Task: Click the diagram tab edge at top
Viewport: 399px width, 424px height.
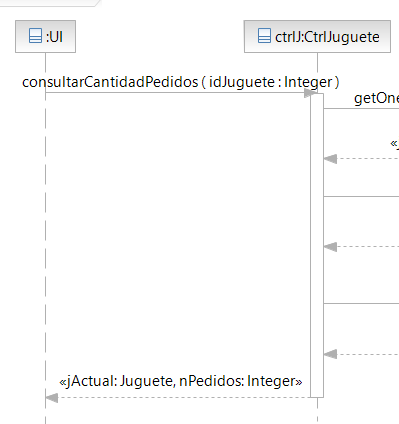Action: [50, 3]
